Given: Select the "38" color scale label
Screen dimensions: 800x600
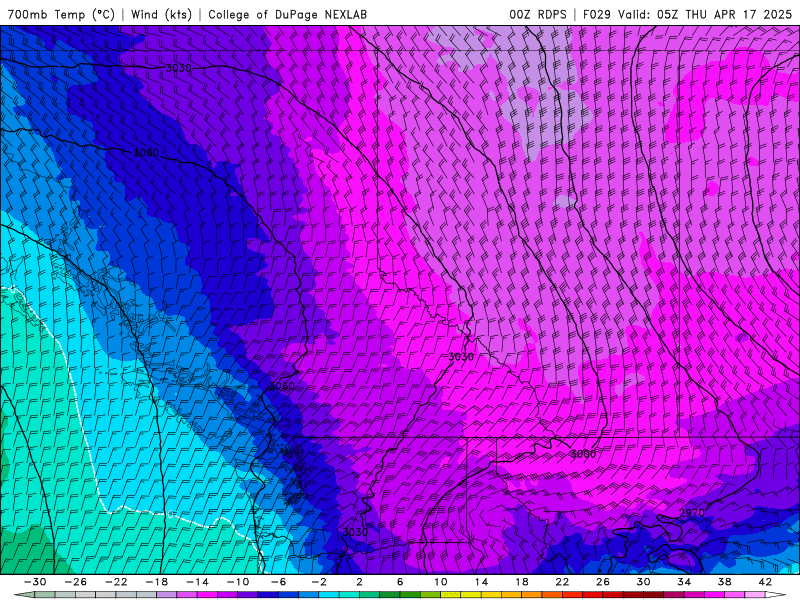Looking at the screenshot, I should click(x=724, y=582).
